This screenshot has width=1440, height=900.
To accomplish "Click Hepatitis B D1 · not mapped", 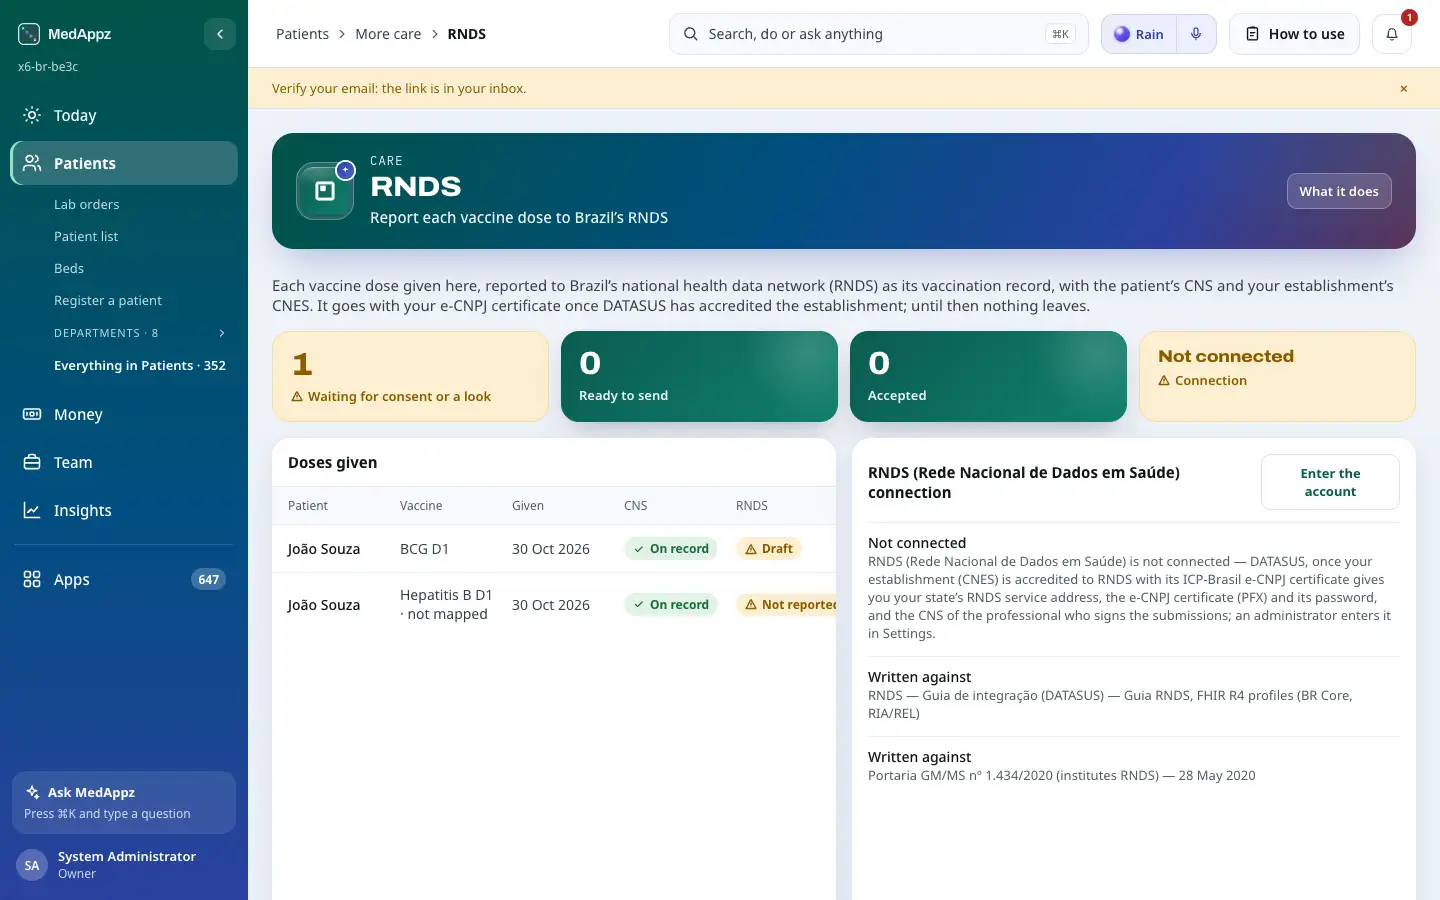I will [446, 604].
